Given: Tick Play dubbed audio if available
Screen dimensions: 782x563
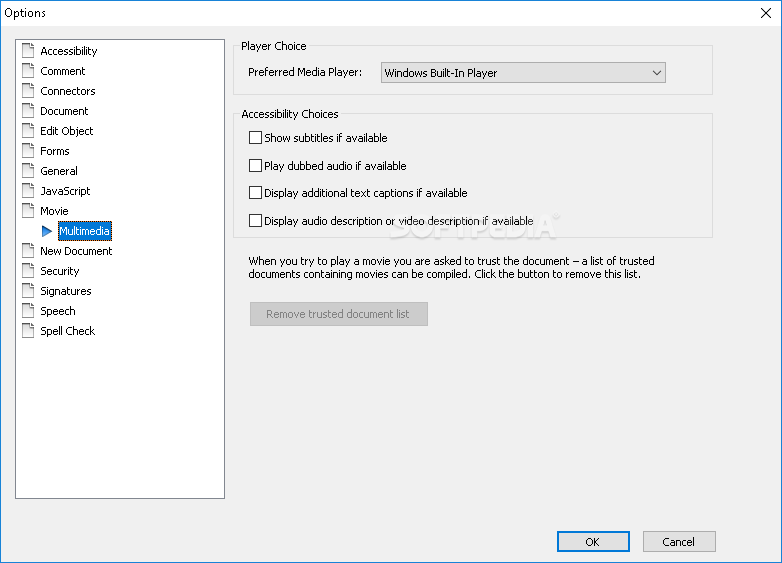Looking at the screenshot, I should pyautogui.click(x=255, y=166).
